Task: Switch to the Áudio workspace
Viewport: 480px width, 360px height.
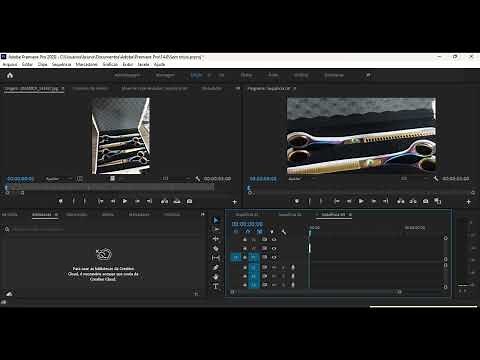Action: (273, 75)
